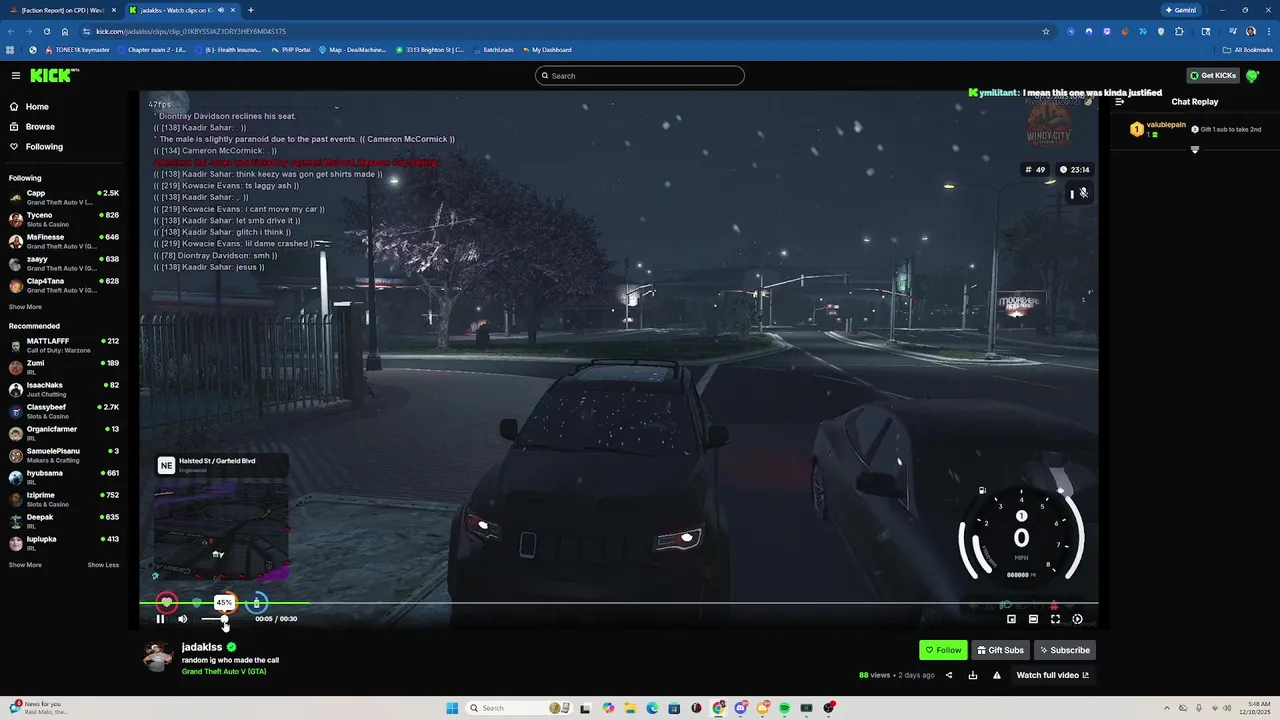
Task: Click the Gift Subs button
Action: [x=1000, y=650]
